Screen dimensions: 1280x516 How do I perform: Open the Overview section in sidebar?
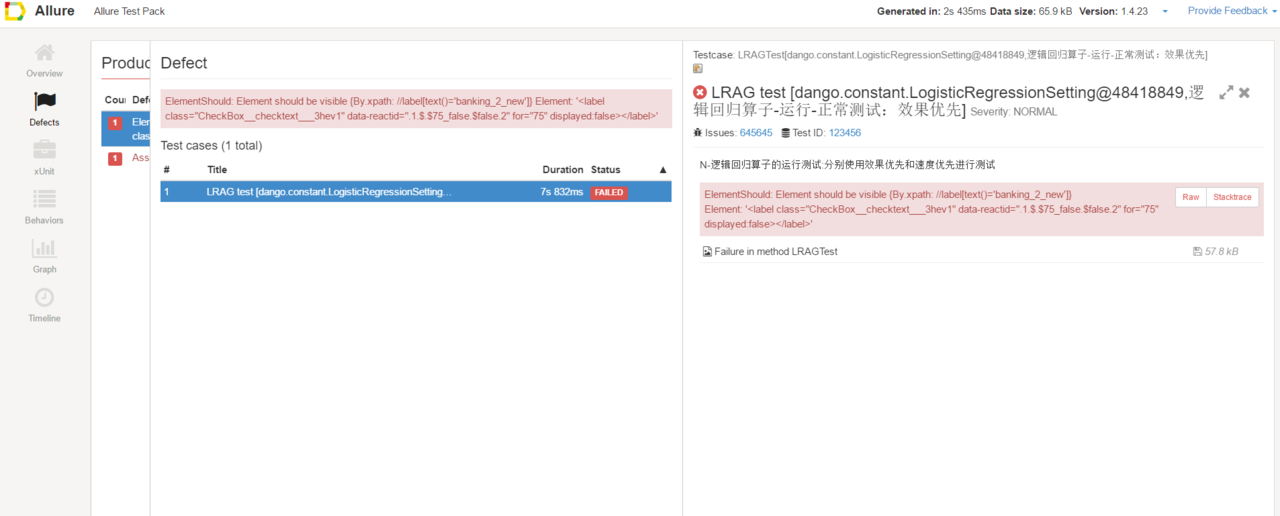coord(44,61)
